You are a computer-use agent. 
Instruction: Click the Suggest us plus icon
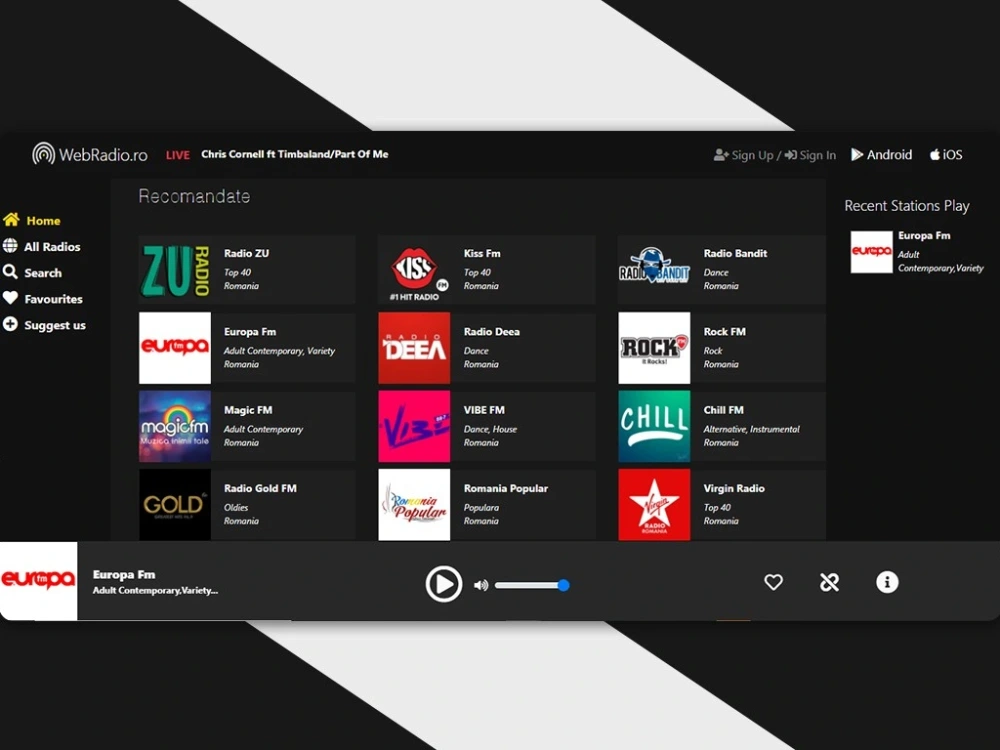click(x=10, y=324)
